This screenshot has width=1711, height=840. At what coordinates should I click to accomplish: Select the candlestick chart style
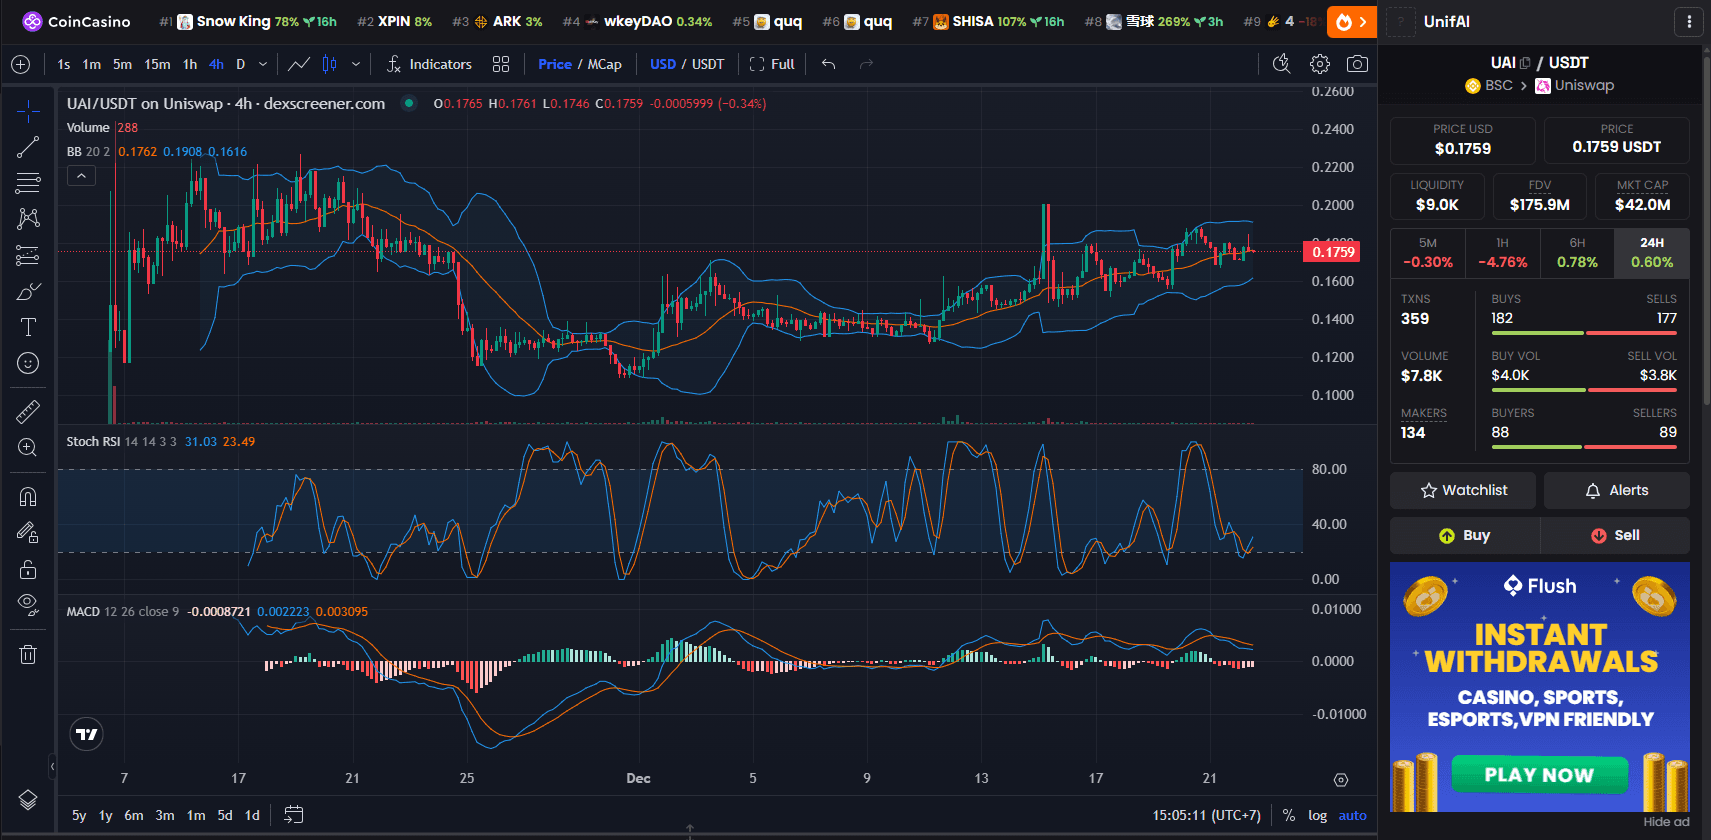coord(329,64)
